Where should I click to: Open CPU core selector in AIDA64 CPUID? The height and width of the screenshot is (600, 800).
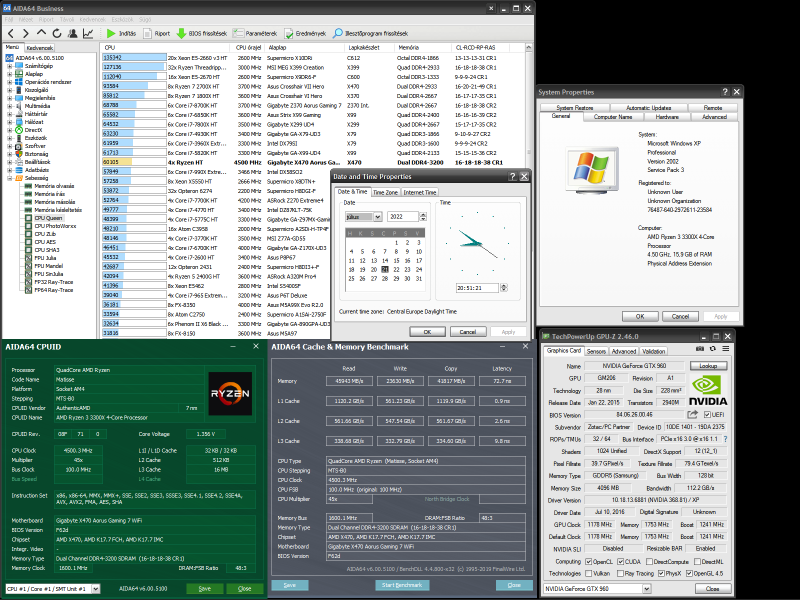[x=95, y=589]
